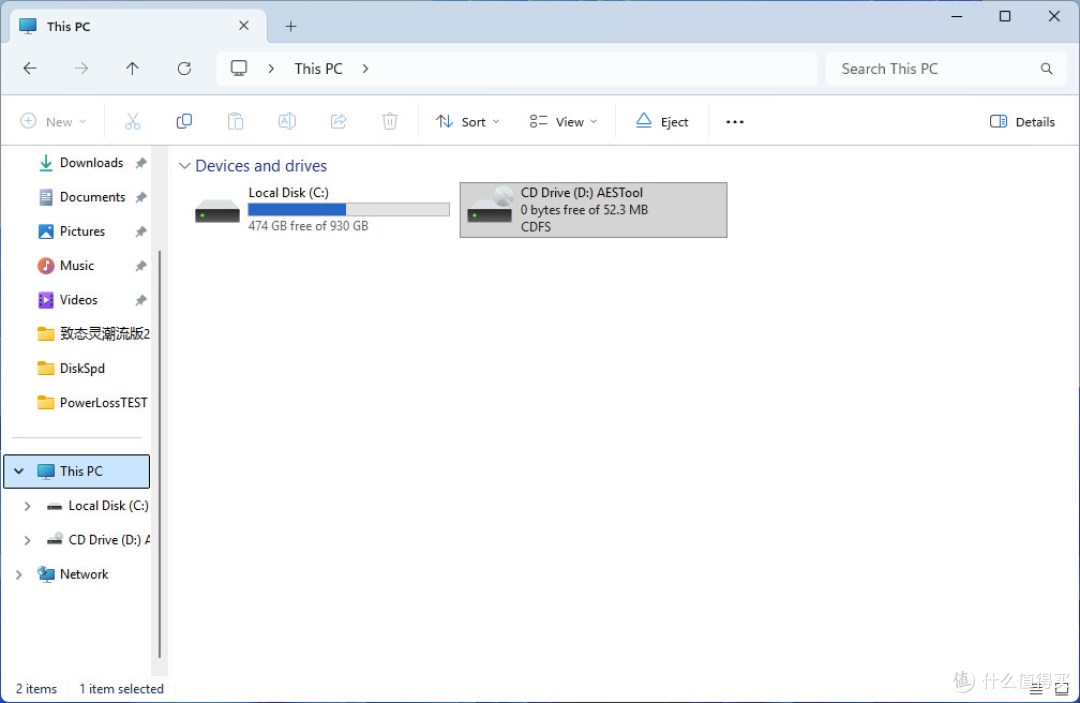Select This PC in navigation pane
The image size is (1080, 703).
[x=76, y=472]
